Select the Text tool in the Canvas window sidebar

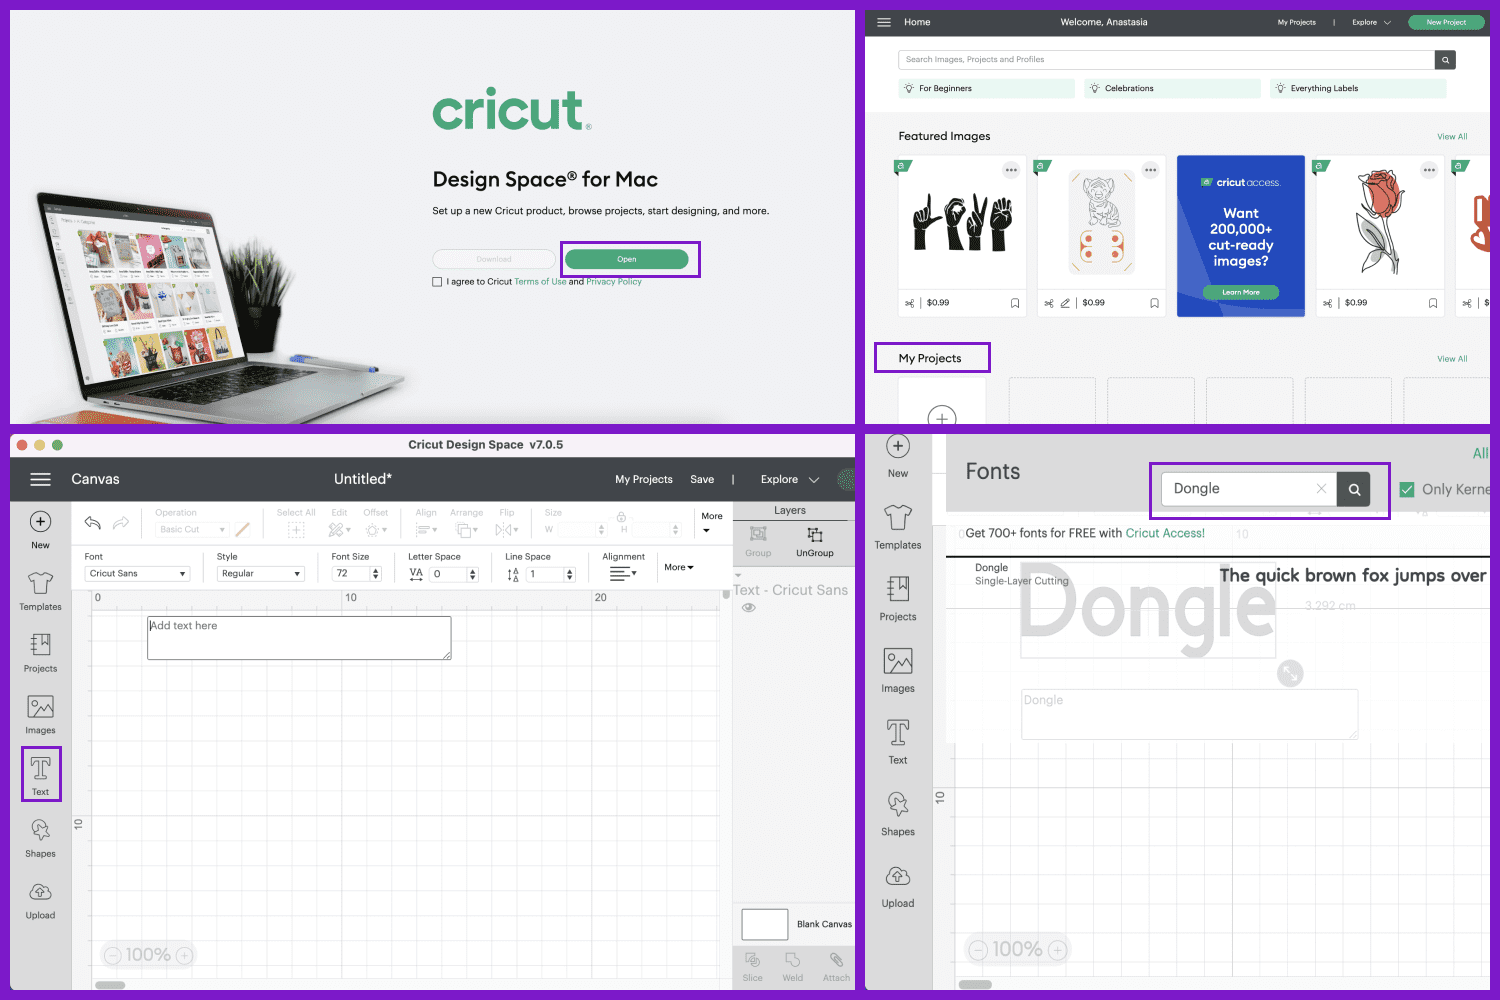coord(40,774)
